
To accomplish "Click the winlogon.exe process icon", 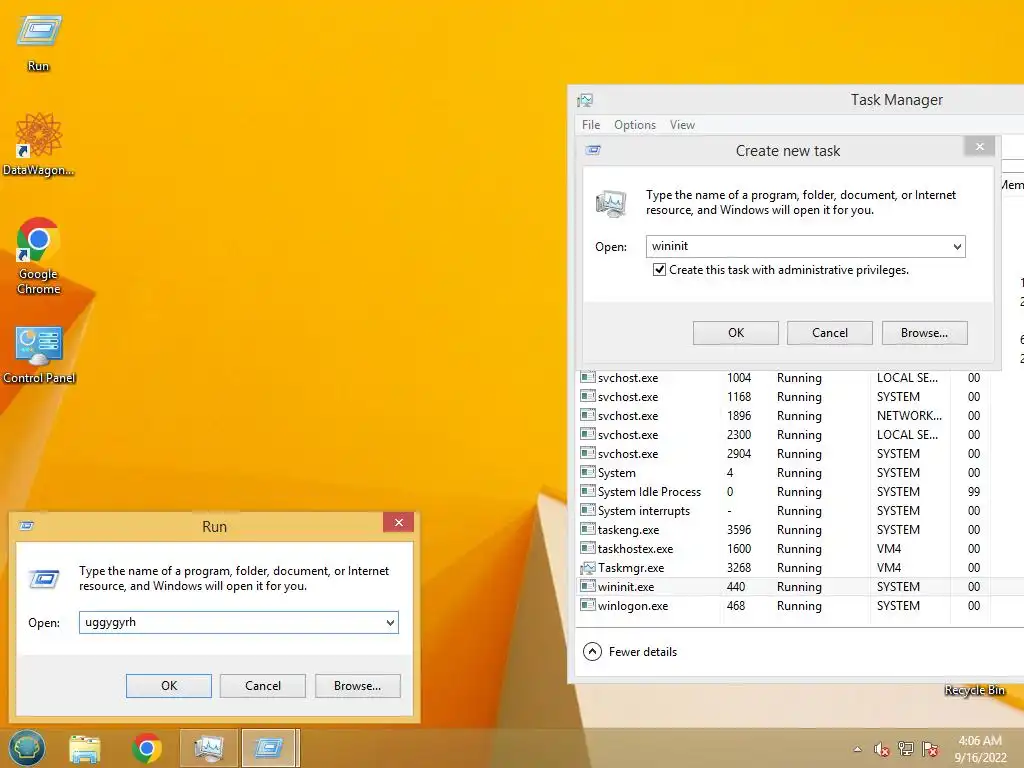I will pyautogui.click(x=588, y=605).
